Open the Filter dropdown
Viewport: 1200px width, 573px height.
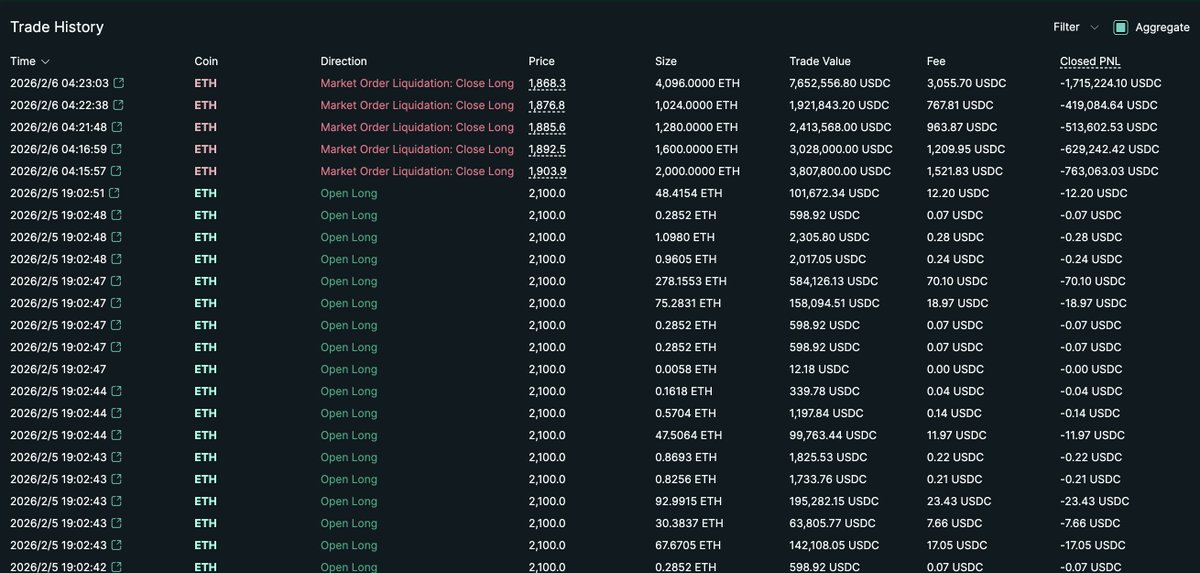pyautogui.click(x=1076, y=28)
